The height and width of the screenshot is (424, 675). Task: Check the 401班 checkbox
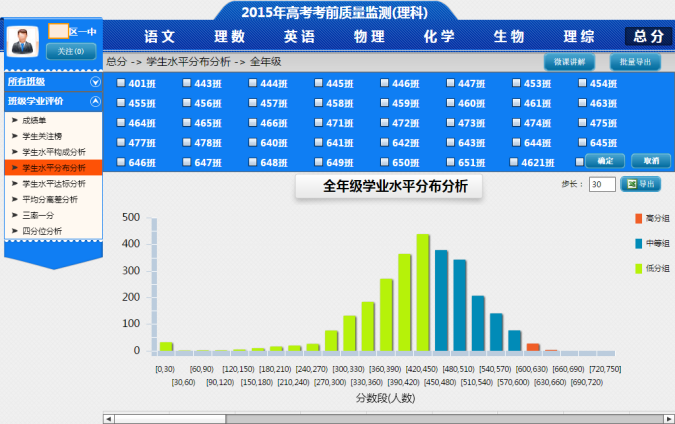tap(121, 83)
